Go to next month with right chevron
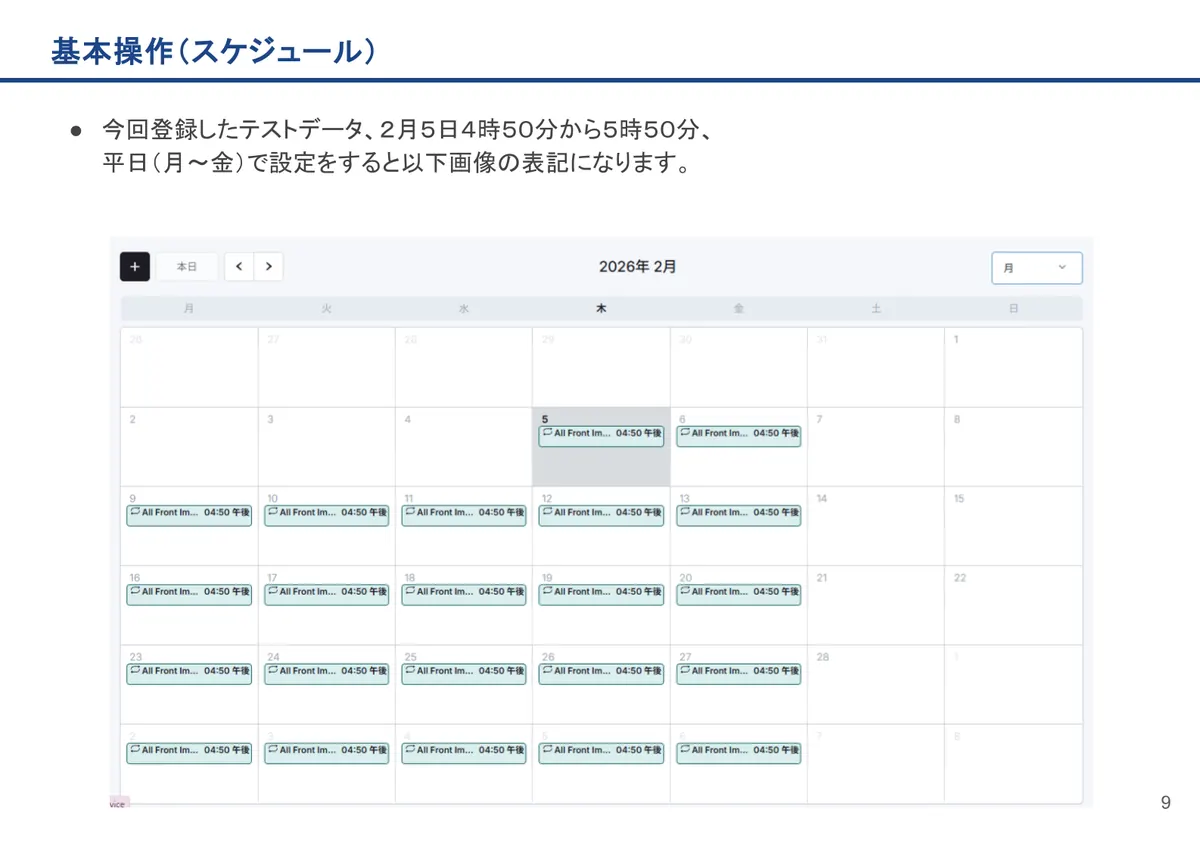The height and width of the screenshot is (849, 1200). (268, 267)
